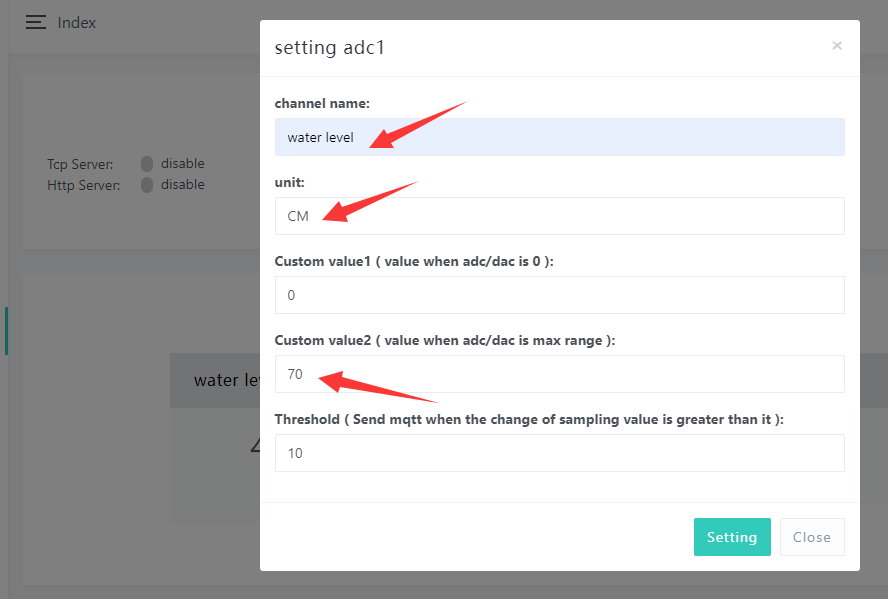Click the Custom value2 label text
This screenshot has width=888, height=599.
click(x=444, y=340)
